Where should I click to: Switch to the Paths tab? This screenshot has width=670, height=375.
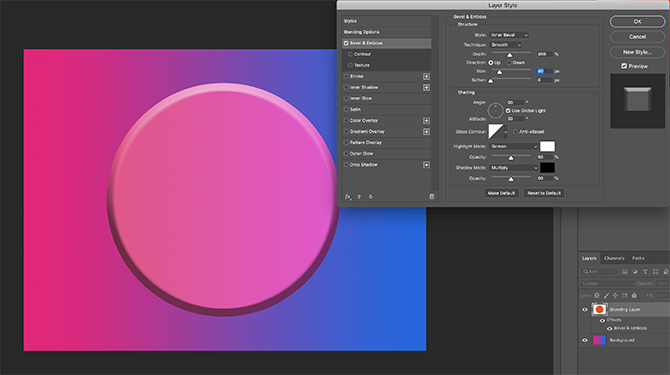pyautogui.click(x=638, y=258)
